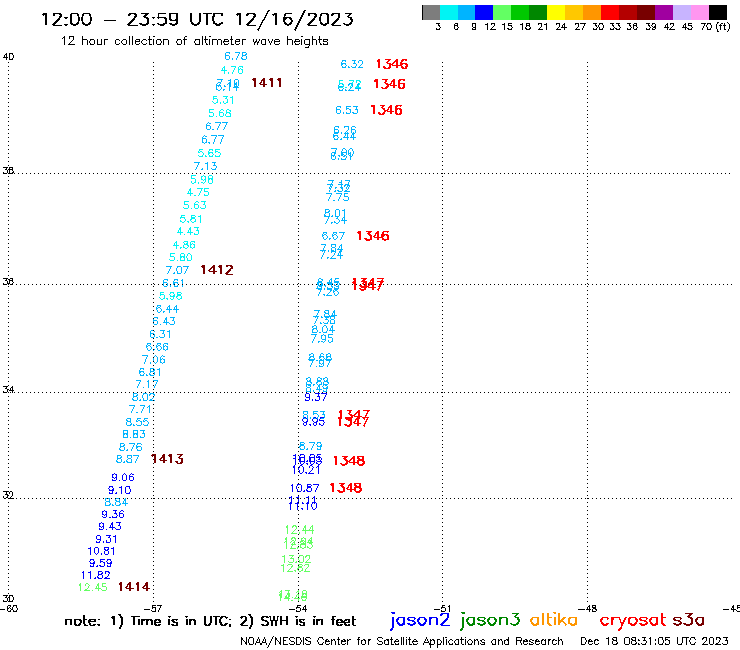Click the wave height value "6.31"

[x=160, y=334]
